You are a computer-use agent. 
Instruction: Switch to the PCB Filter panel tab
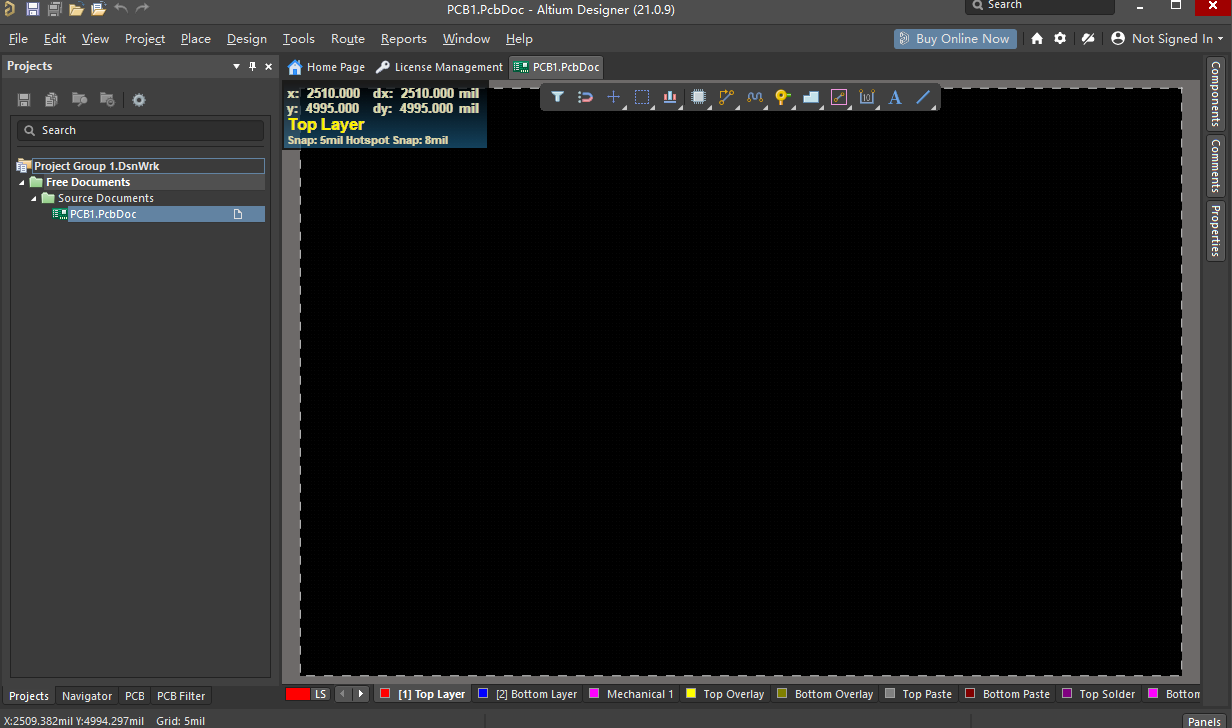(x=181, y=696)
